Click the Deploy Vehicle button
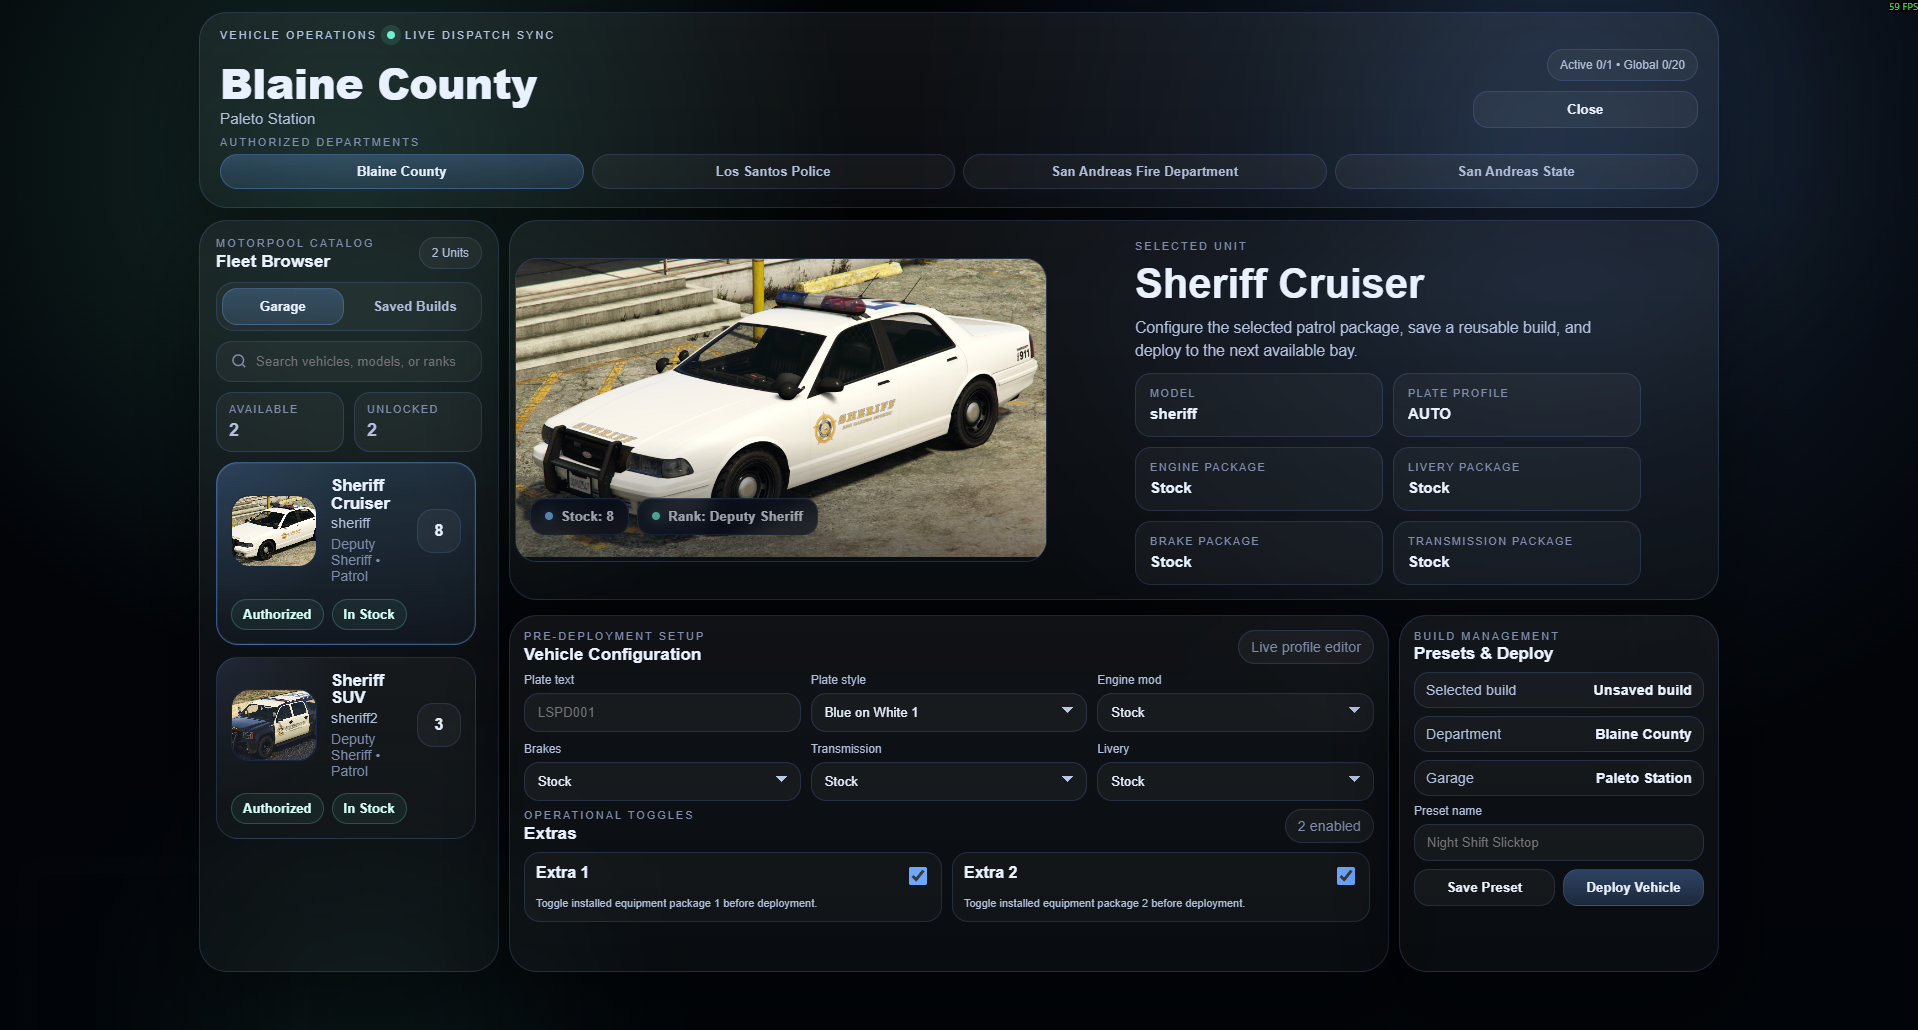1918x1030 pixels. [x=1632, y=887]
